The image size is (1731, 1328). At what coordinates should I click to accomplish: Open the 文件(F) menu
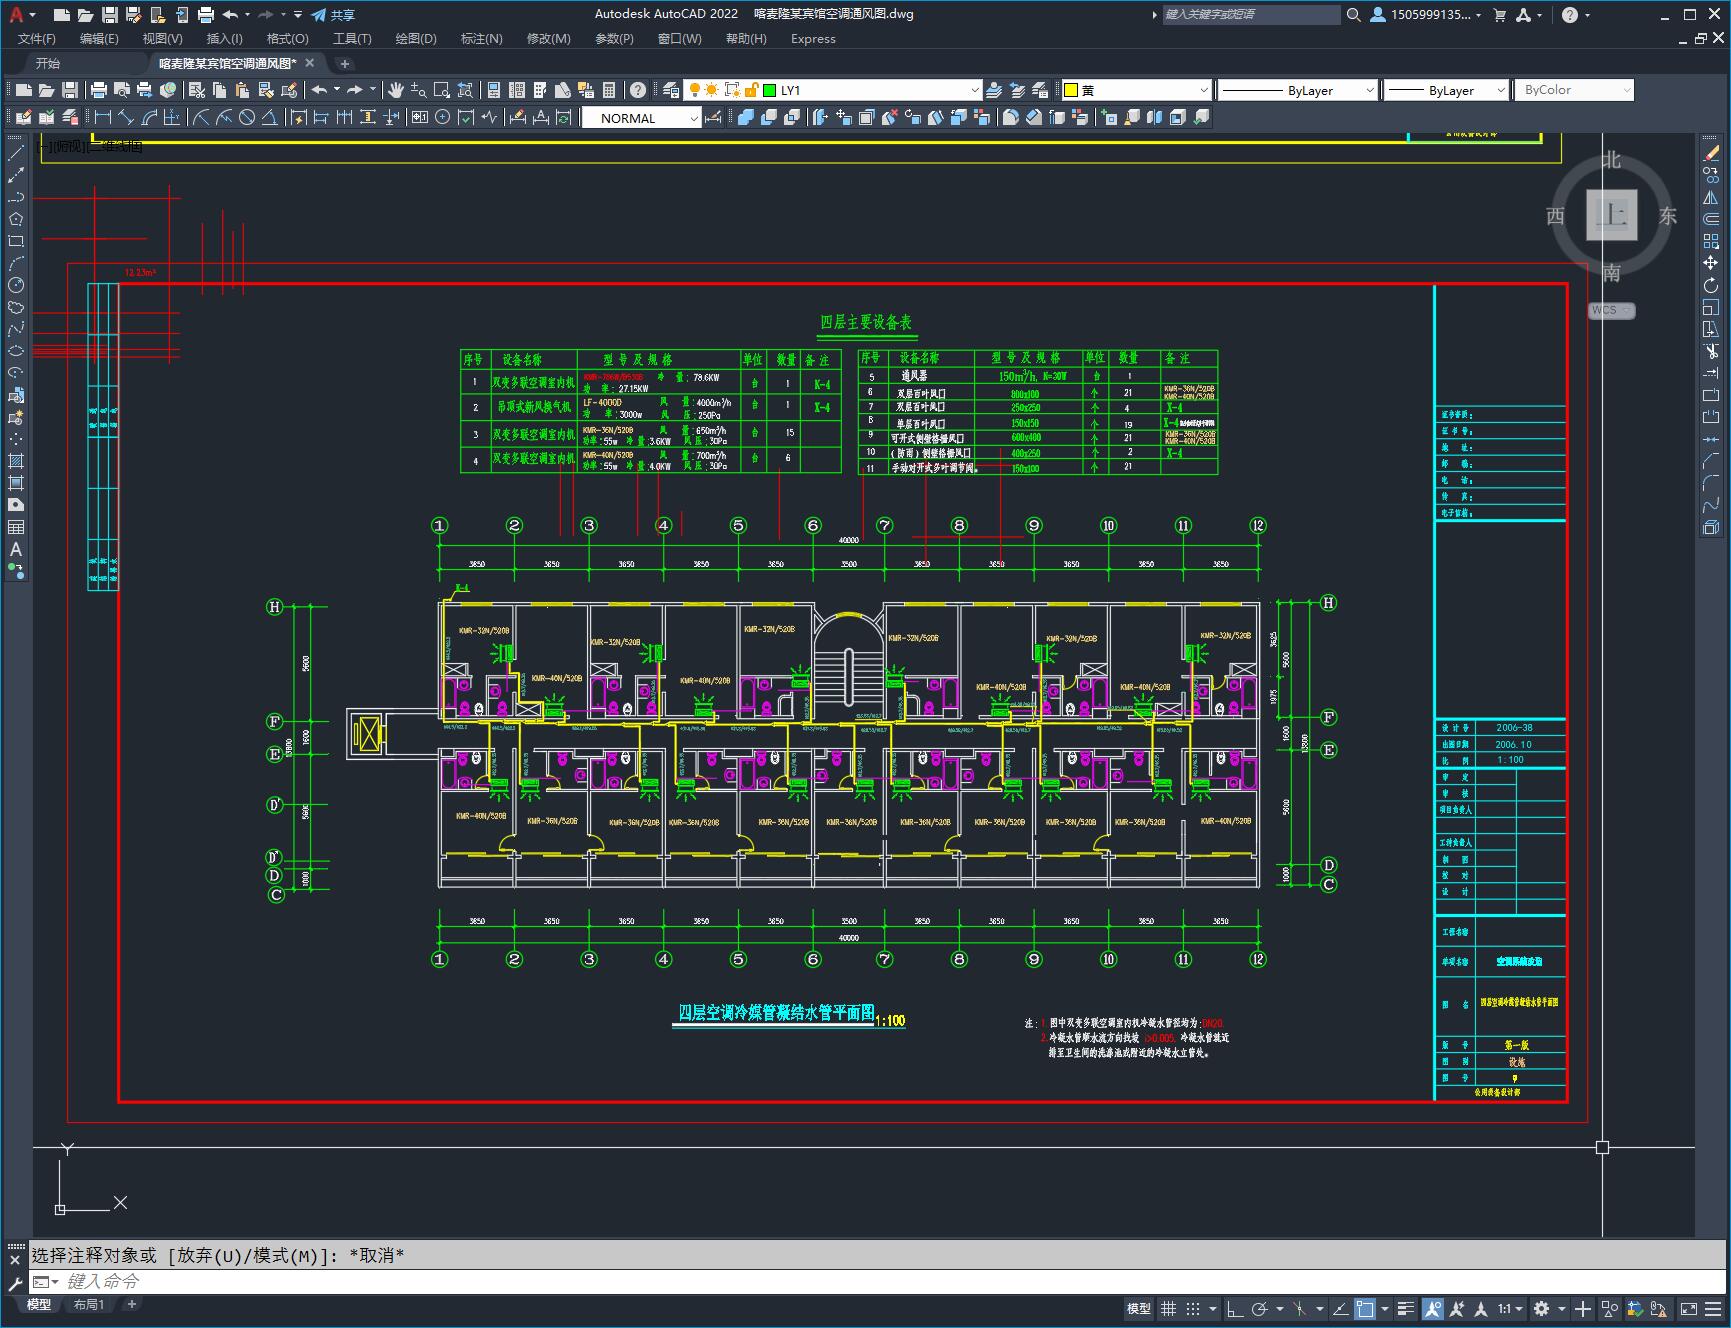(37, 39)
